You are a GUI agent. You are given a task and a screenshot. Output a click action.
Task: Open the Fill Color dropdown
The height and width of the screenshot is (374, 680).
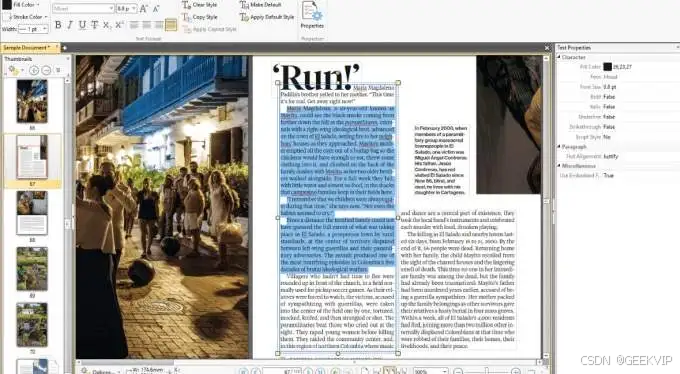[x=38, y=5]
